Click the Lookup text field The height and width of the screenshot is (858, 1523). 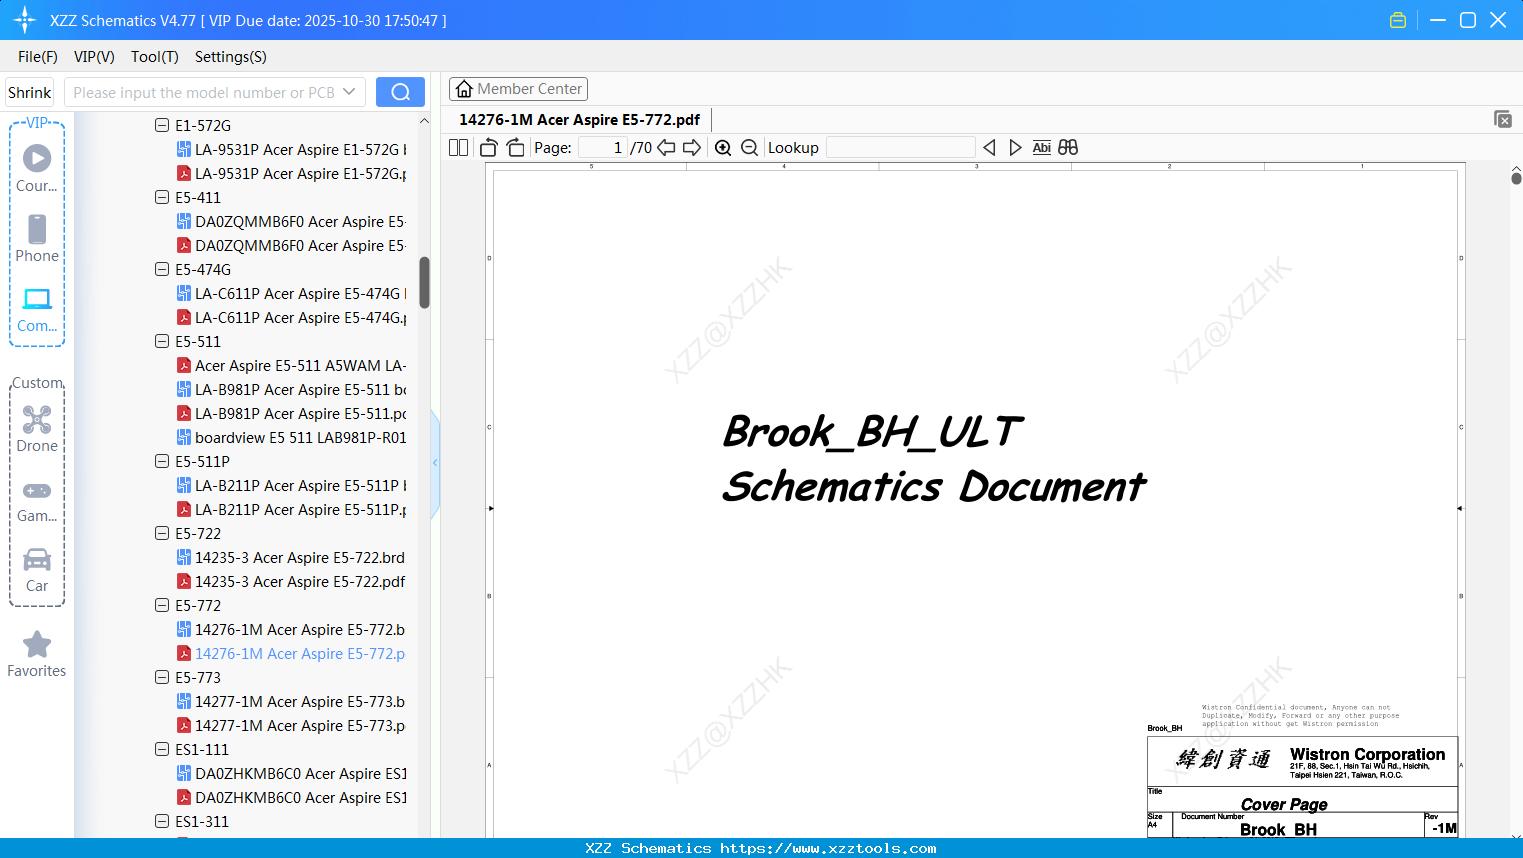pos(900,148)
